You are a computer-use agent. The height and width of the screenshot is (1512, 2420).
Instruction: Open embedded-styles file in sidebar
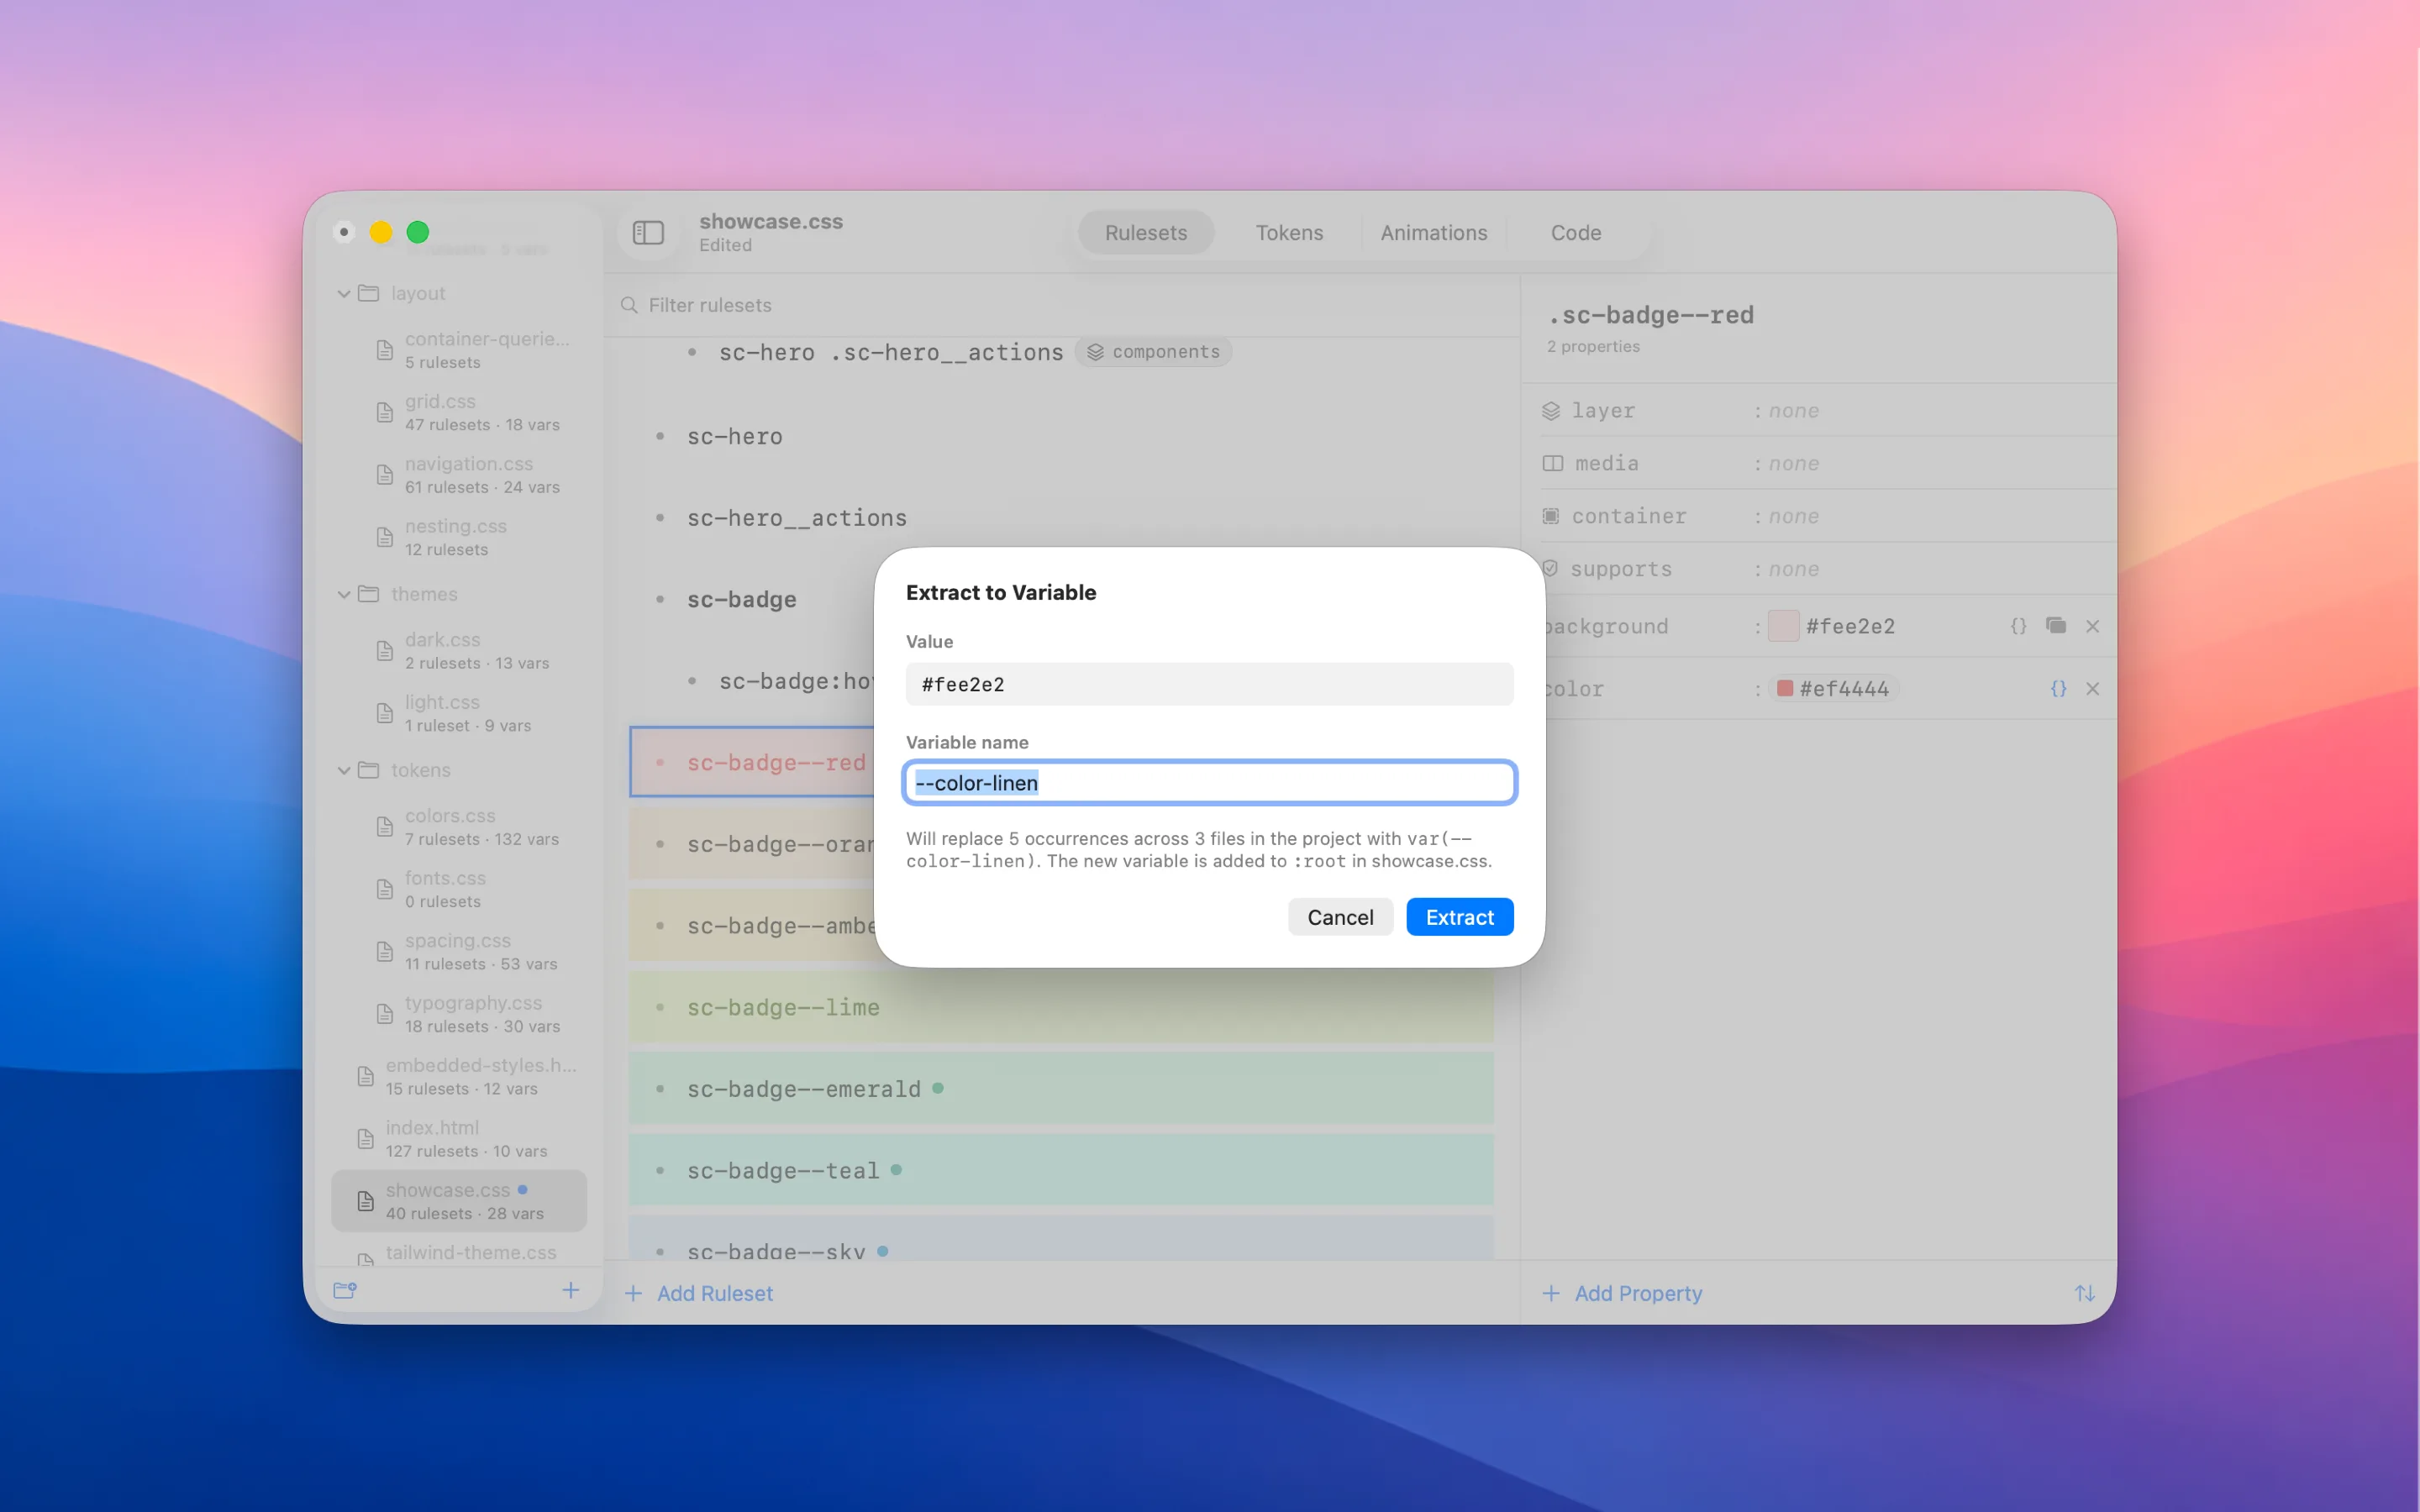point(459,1076)
